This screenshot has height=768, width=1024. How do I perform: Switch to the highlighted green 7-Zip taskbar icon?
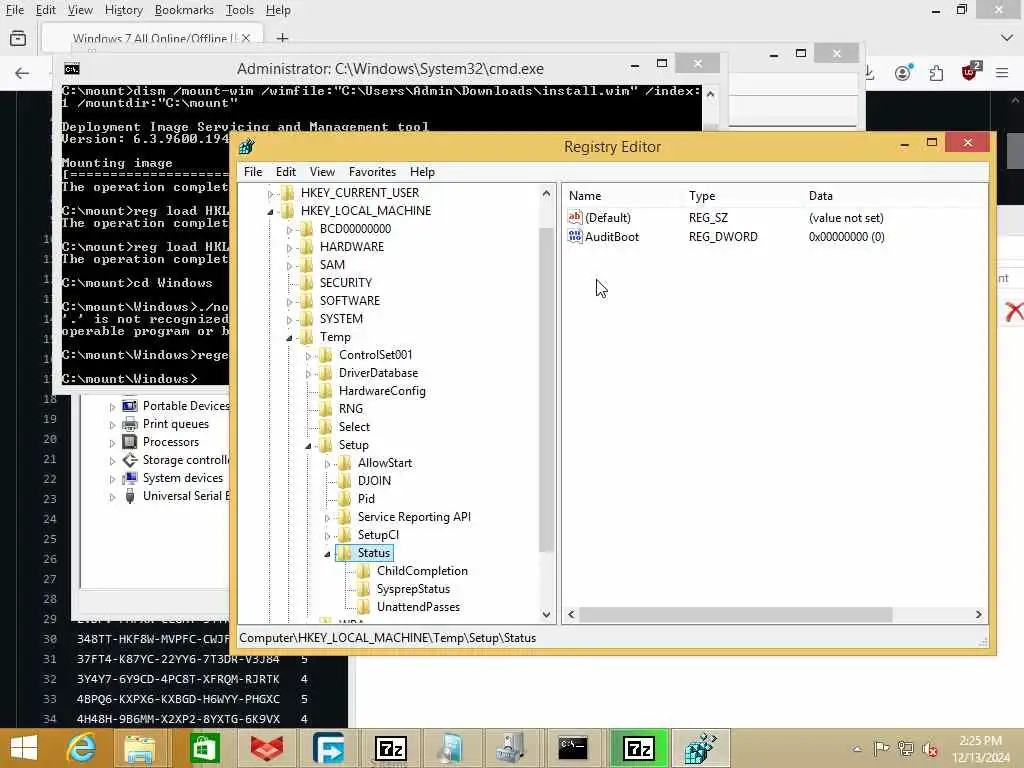coord(639,748)
